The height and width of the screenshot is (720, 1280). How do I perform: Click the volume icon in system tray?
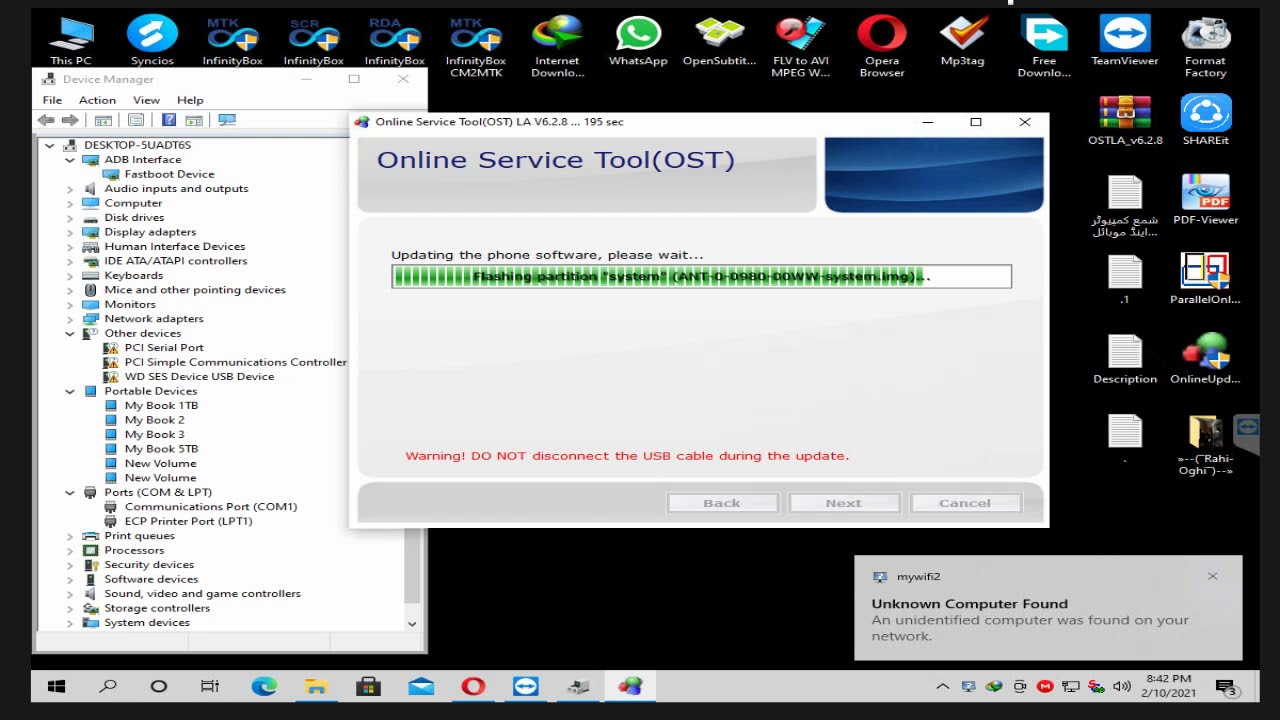pos(1122,686)
